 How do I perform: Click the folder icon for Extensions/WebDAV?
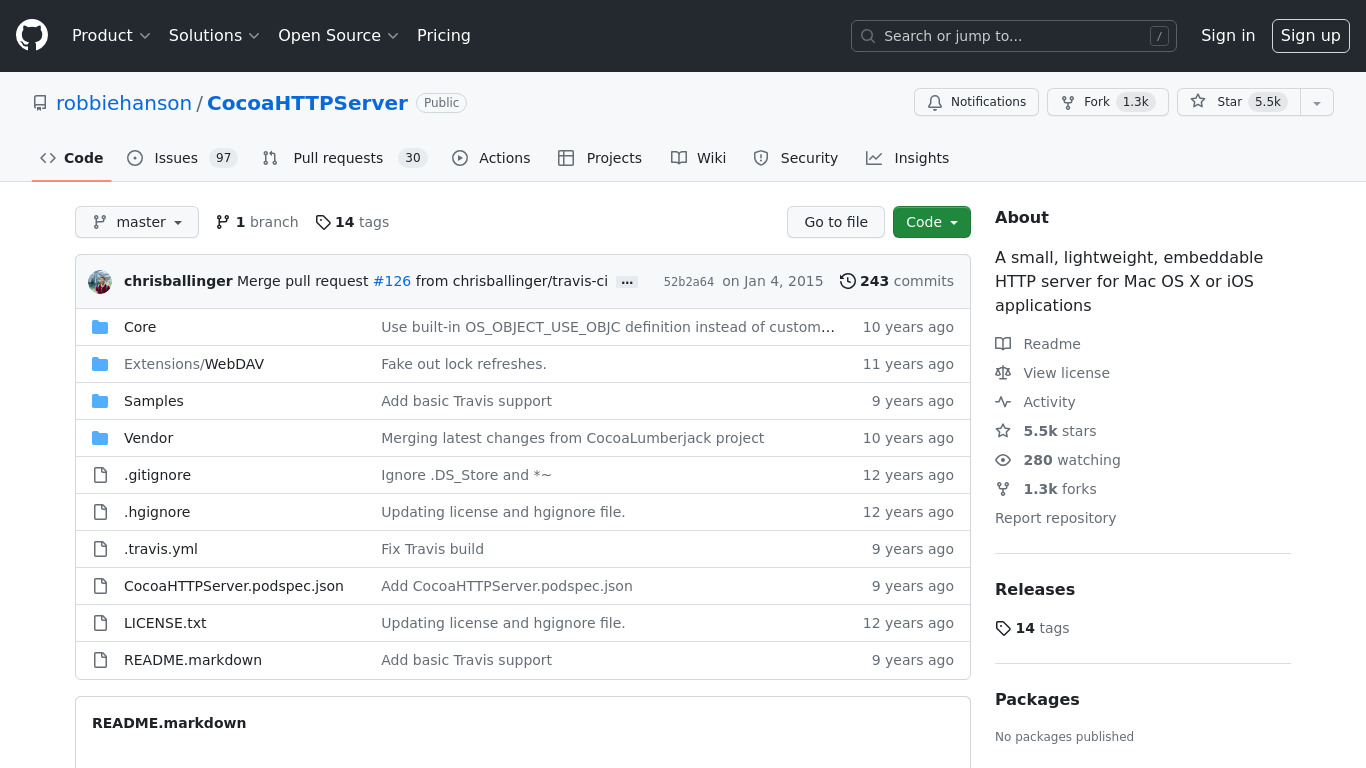[x=100, y=364]
